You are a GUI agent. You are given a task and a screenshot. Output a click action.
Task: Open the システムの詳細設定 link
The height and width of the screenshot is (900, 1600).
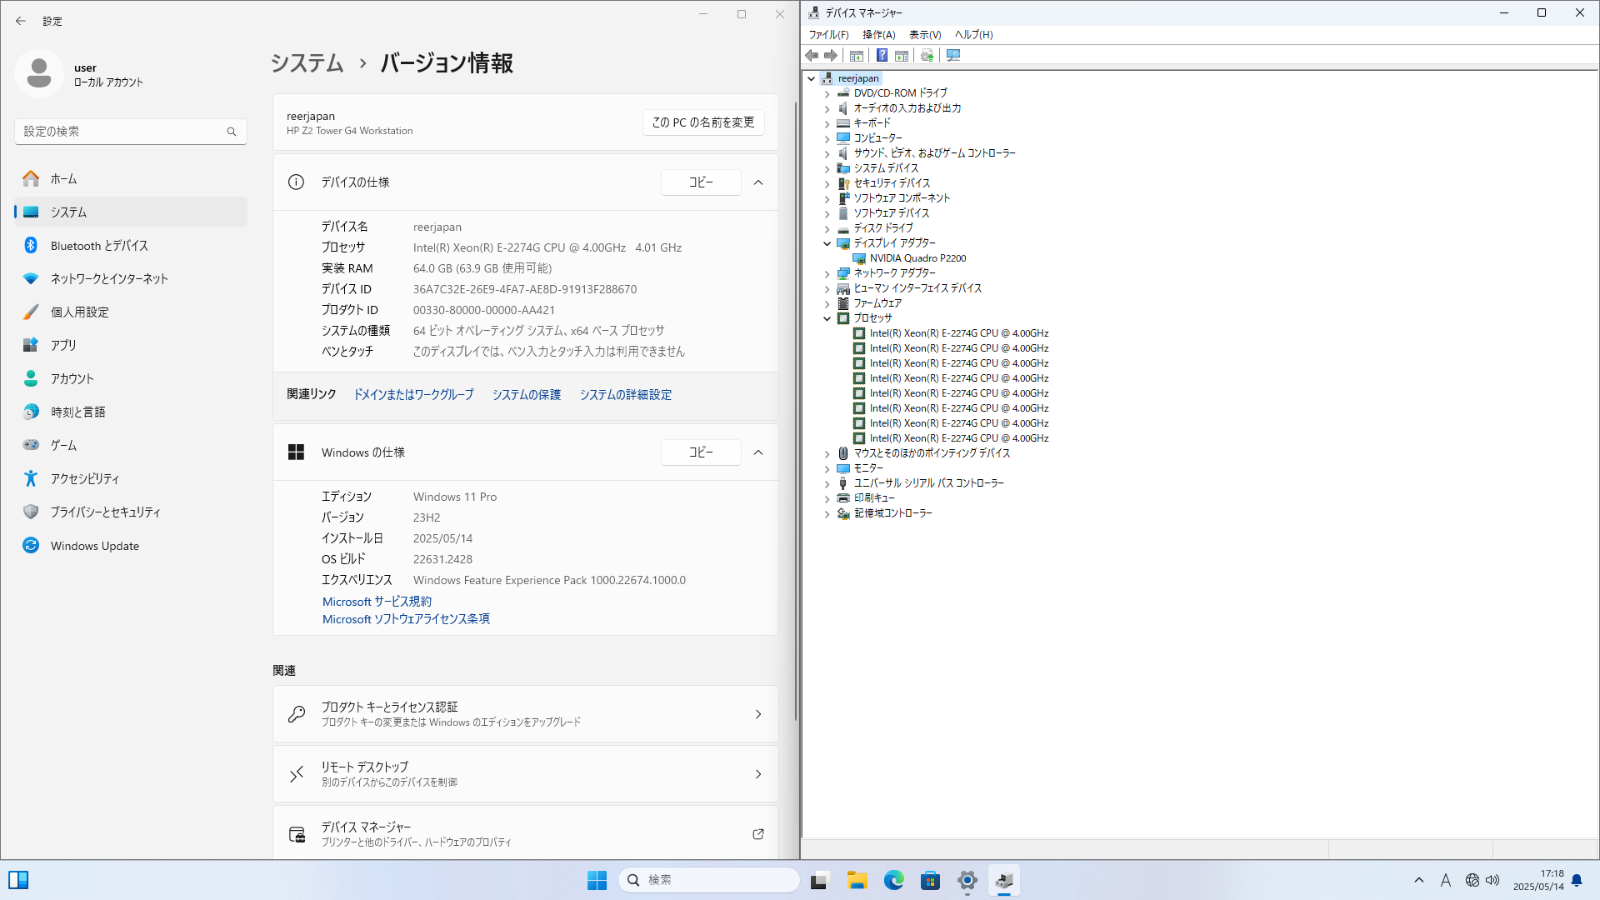coord(625,395)
